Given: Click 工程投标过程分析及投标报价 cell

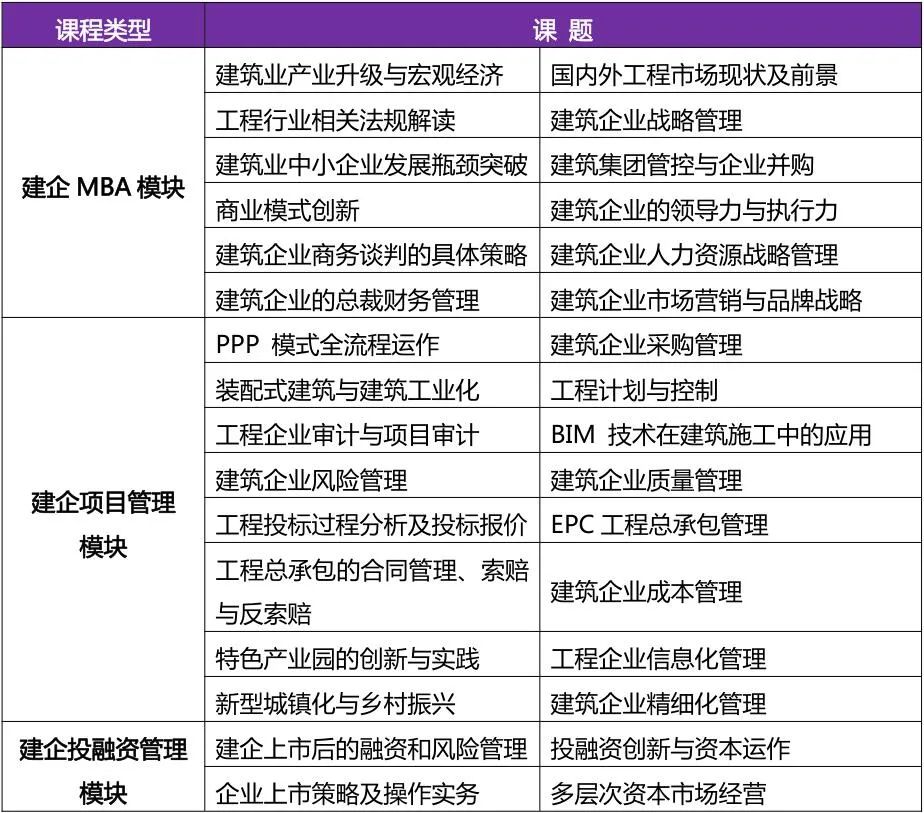Looking at the screenshot, I should tap(372, 520).
